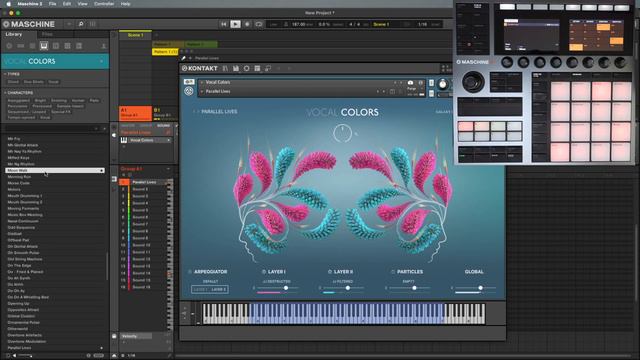Toggle the Loop button in transport
This screenshot has width=640, height=360.
258,24
